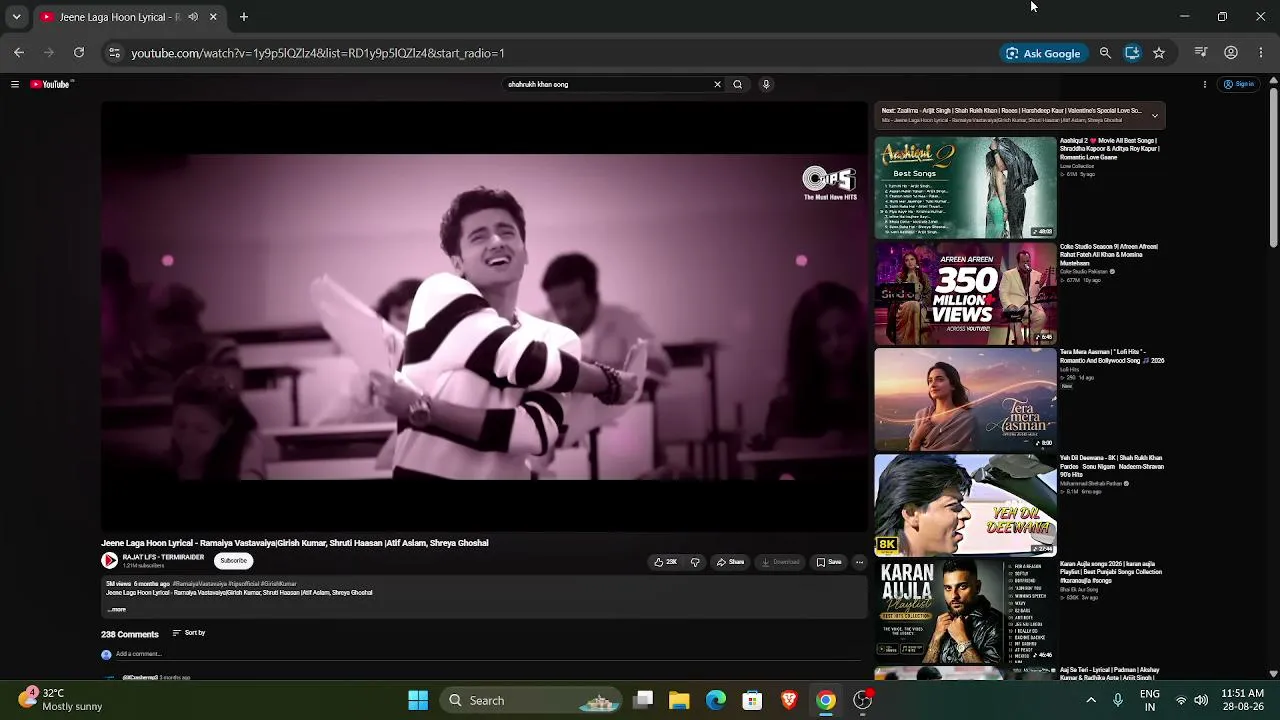Clear the YouTube search box text
The image size is (1280, 720).
pyautogui.click(x=717, y=85)
